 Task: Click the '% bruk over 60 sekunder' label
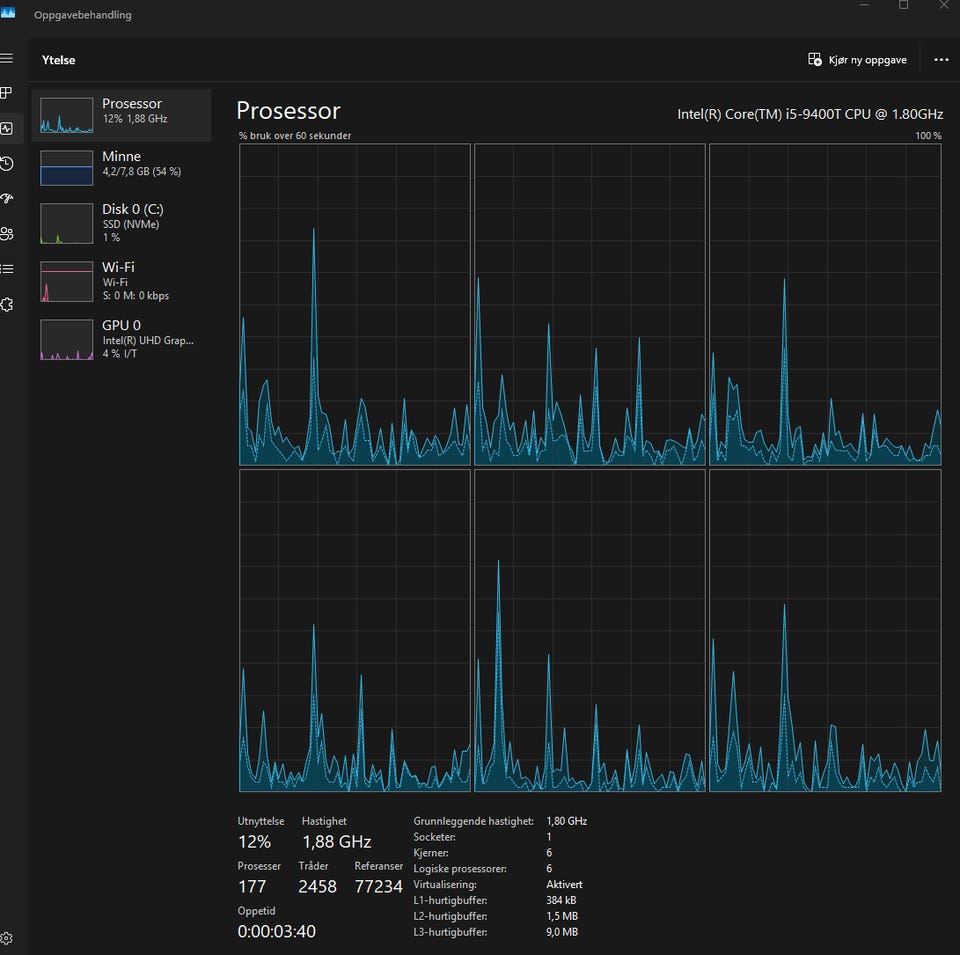tap(295, 135)
